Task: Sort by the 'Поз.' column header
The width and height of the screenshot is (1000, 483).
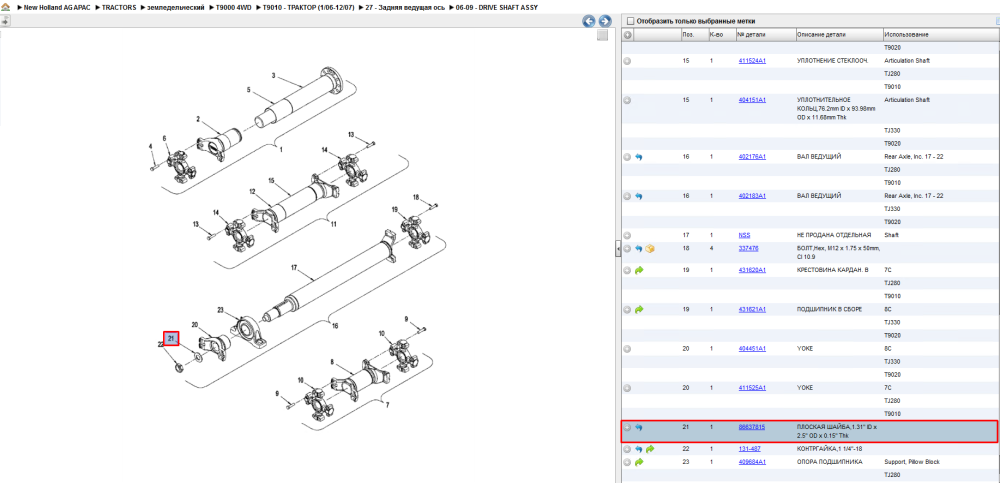Action: 694,34
